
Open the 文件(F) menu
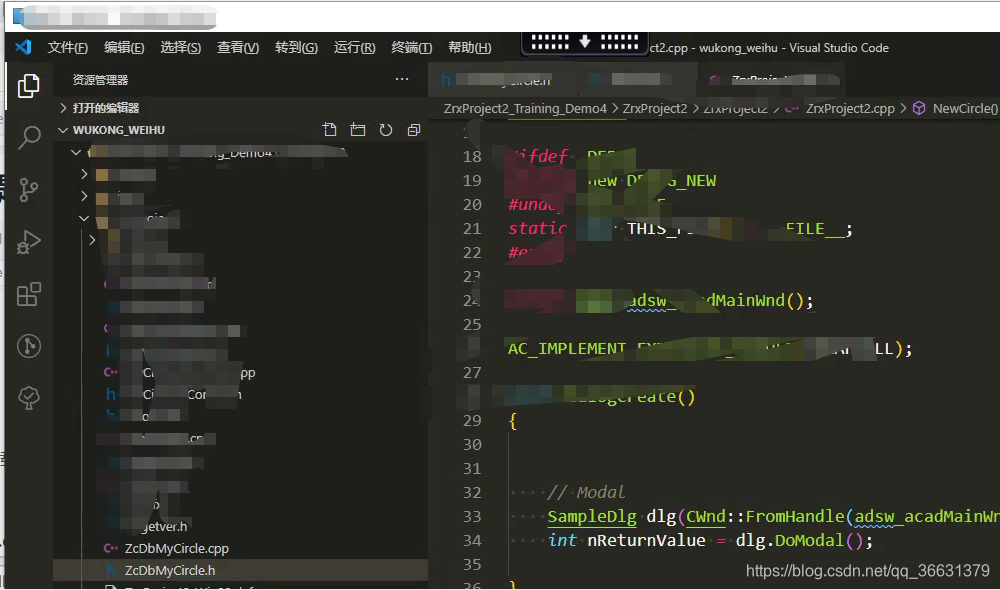[68, 48]
